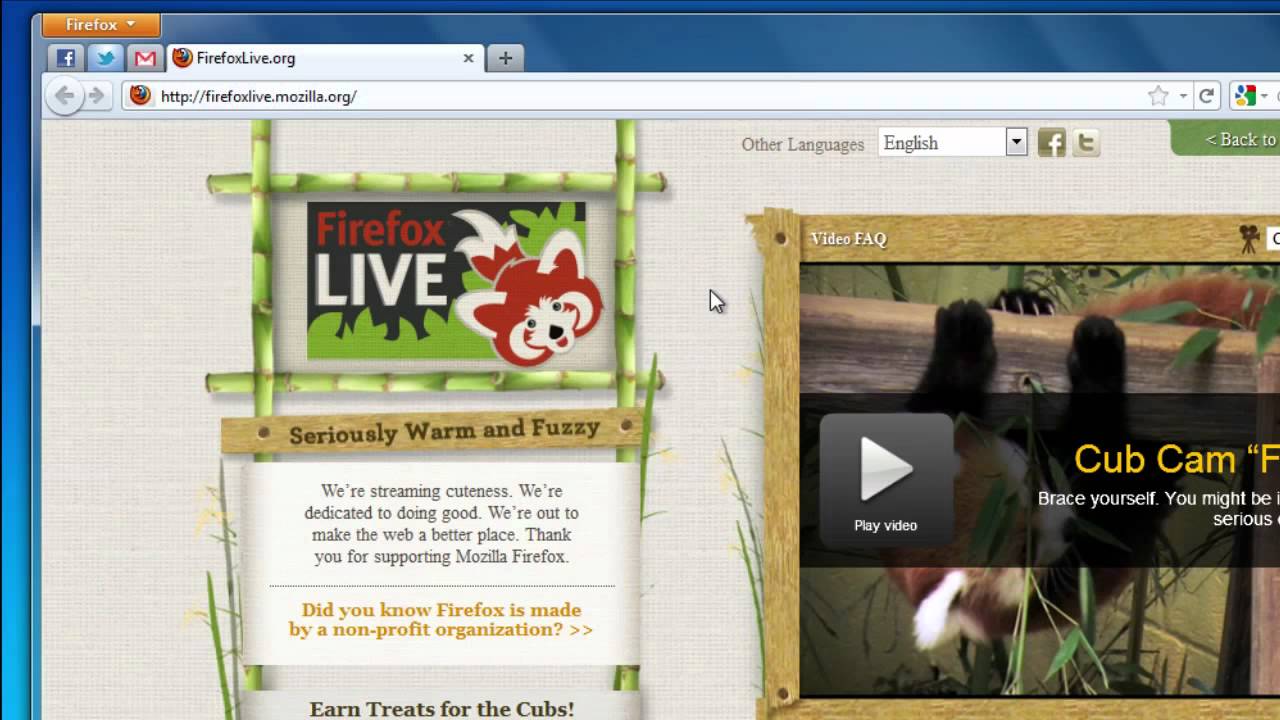Bookmark this page with the star icon
The height and width of the screenshot is (720, 1280).
(x=1158, y=96)
